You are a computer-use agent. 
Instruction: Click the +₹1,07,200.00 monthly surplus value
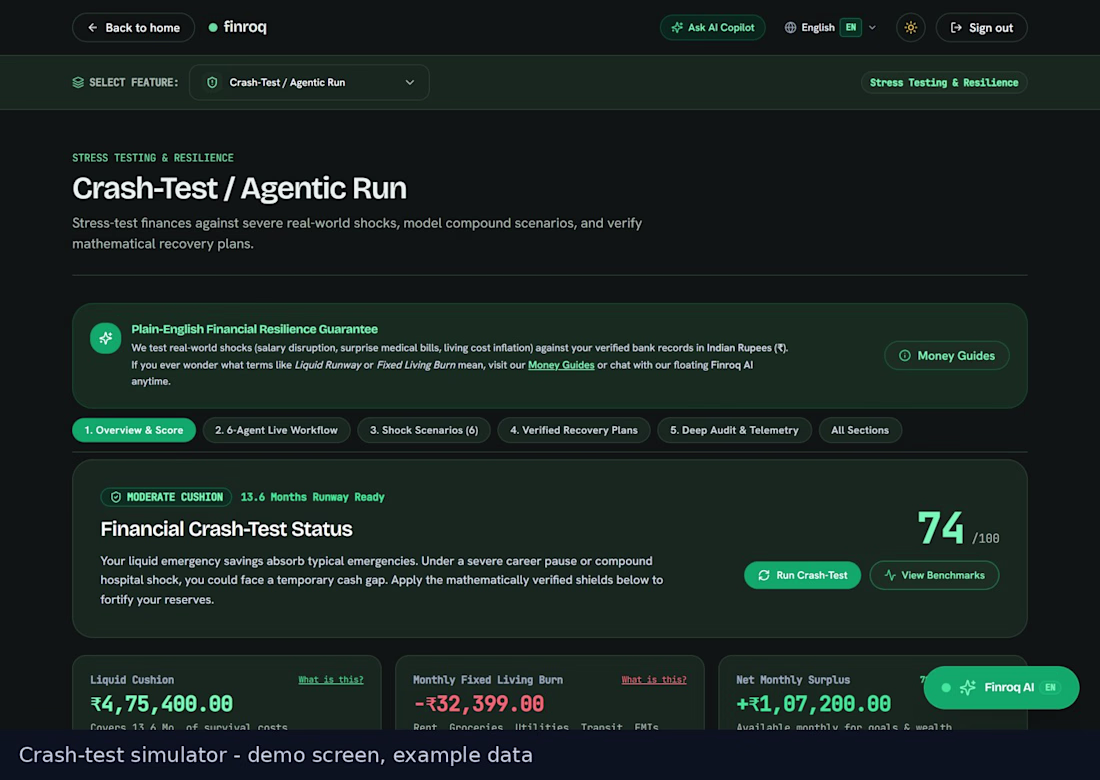point(813,704)
